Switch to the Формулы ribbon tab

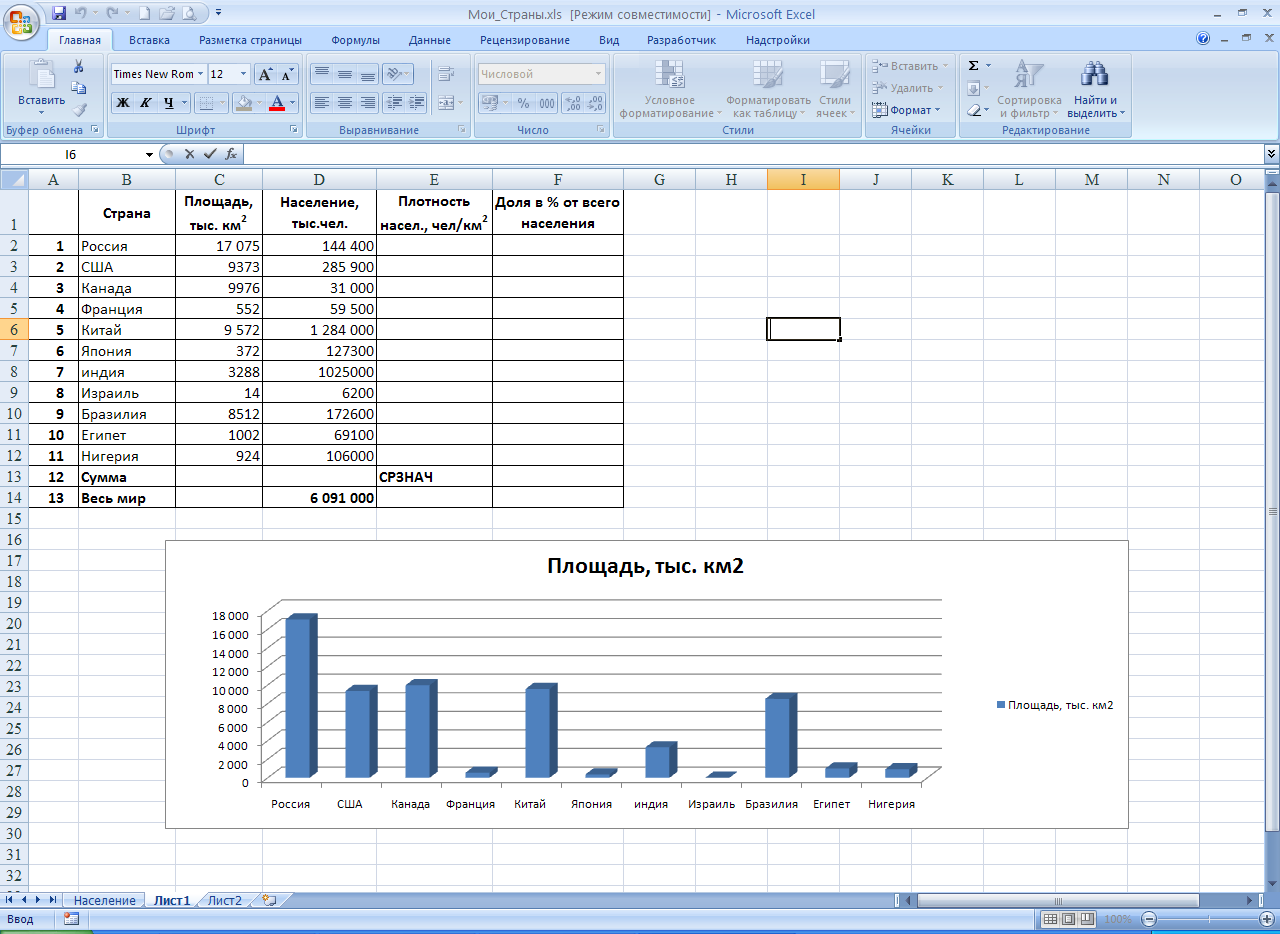coord(355,40)
